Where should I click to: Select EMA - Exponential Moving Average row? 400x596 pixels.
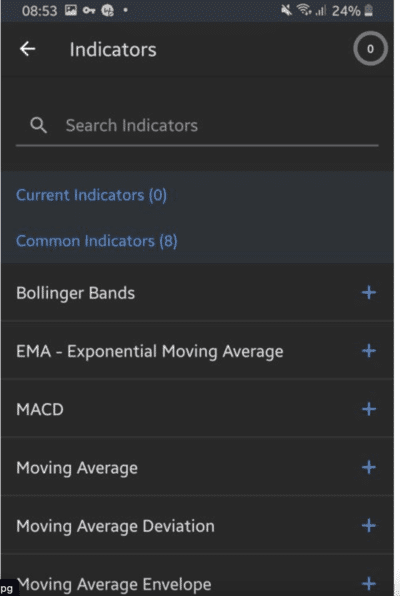click(197, 351)
